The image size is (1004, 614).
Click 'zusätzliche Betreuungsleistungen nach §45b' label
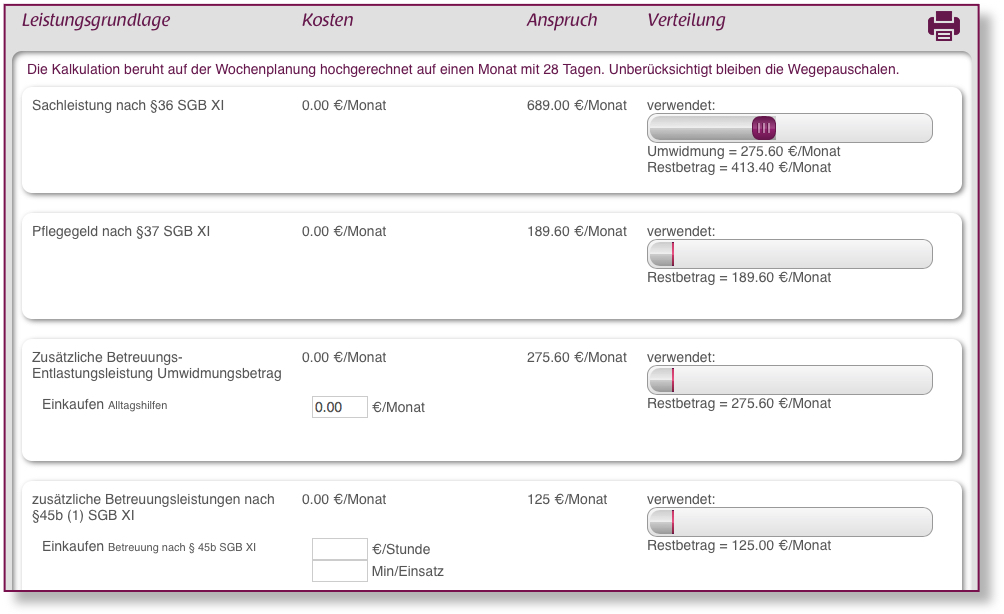point(153,508)
